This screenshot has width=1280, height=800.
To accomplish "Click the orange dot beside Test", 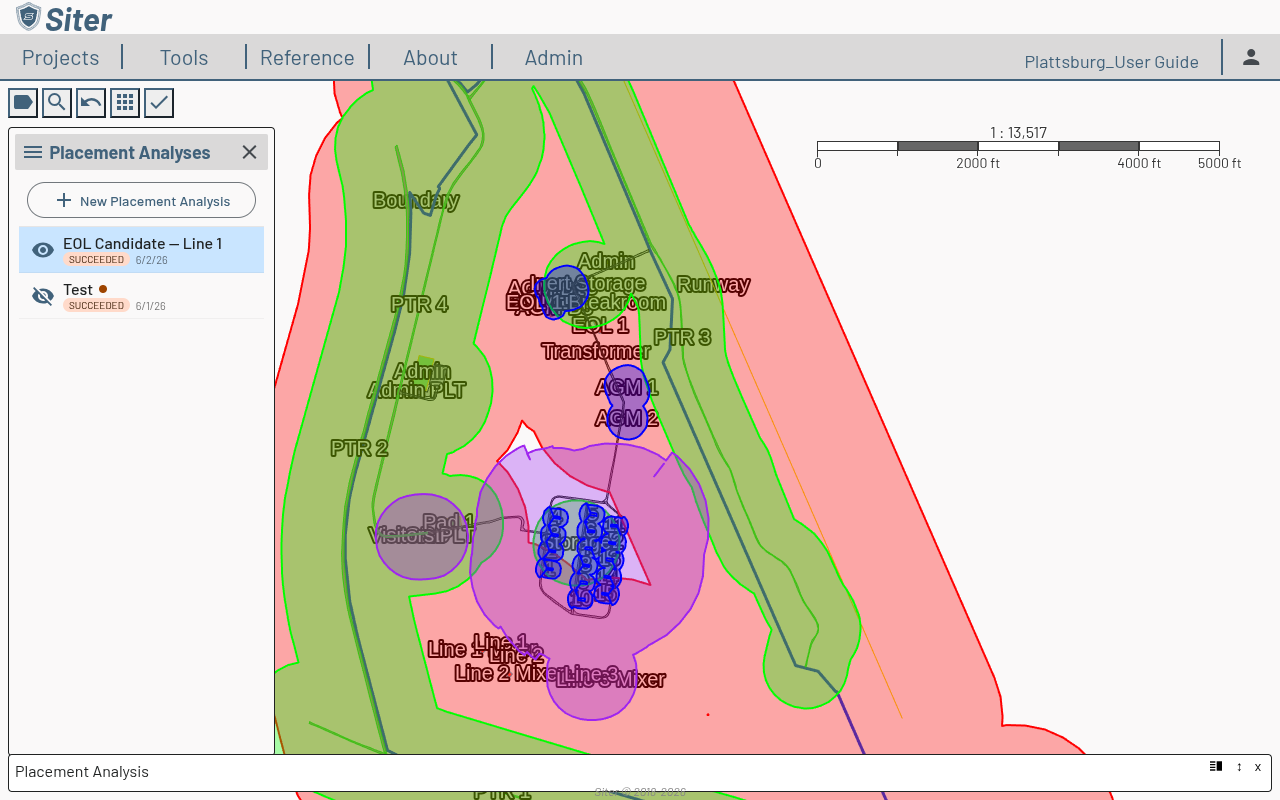I will (x=103, y=289).
